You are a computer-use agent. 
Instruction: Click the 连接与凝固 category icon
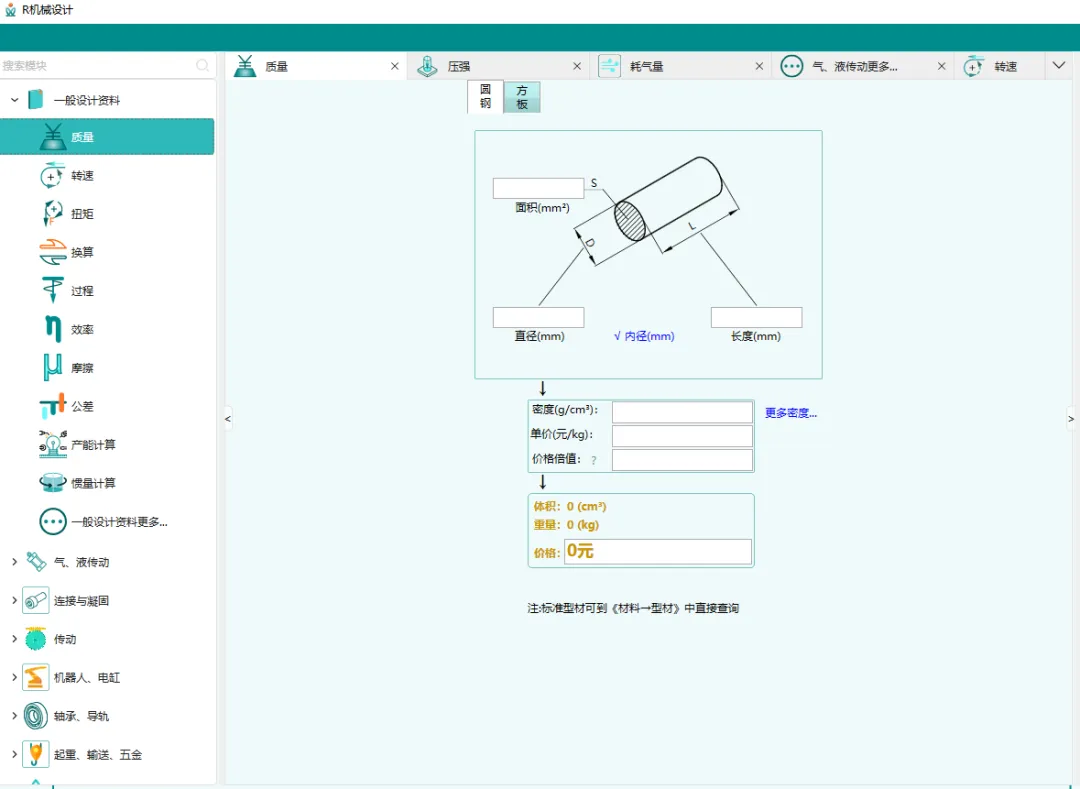[x=36, y=600]
